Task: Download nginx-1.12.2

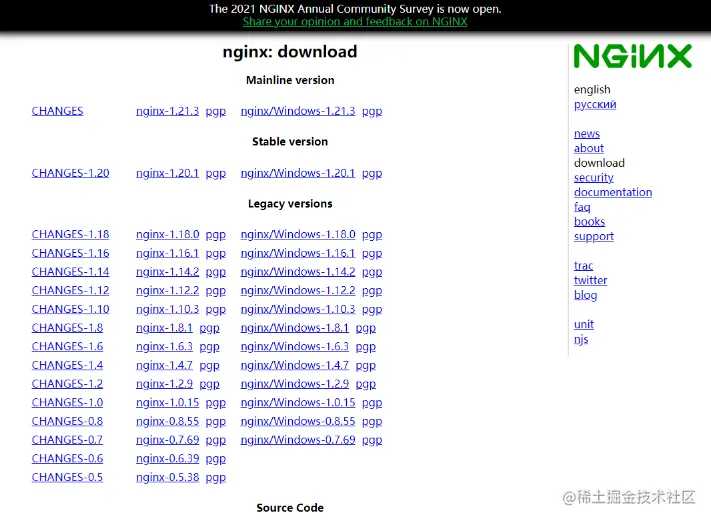Action: pos(167,290)
